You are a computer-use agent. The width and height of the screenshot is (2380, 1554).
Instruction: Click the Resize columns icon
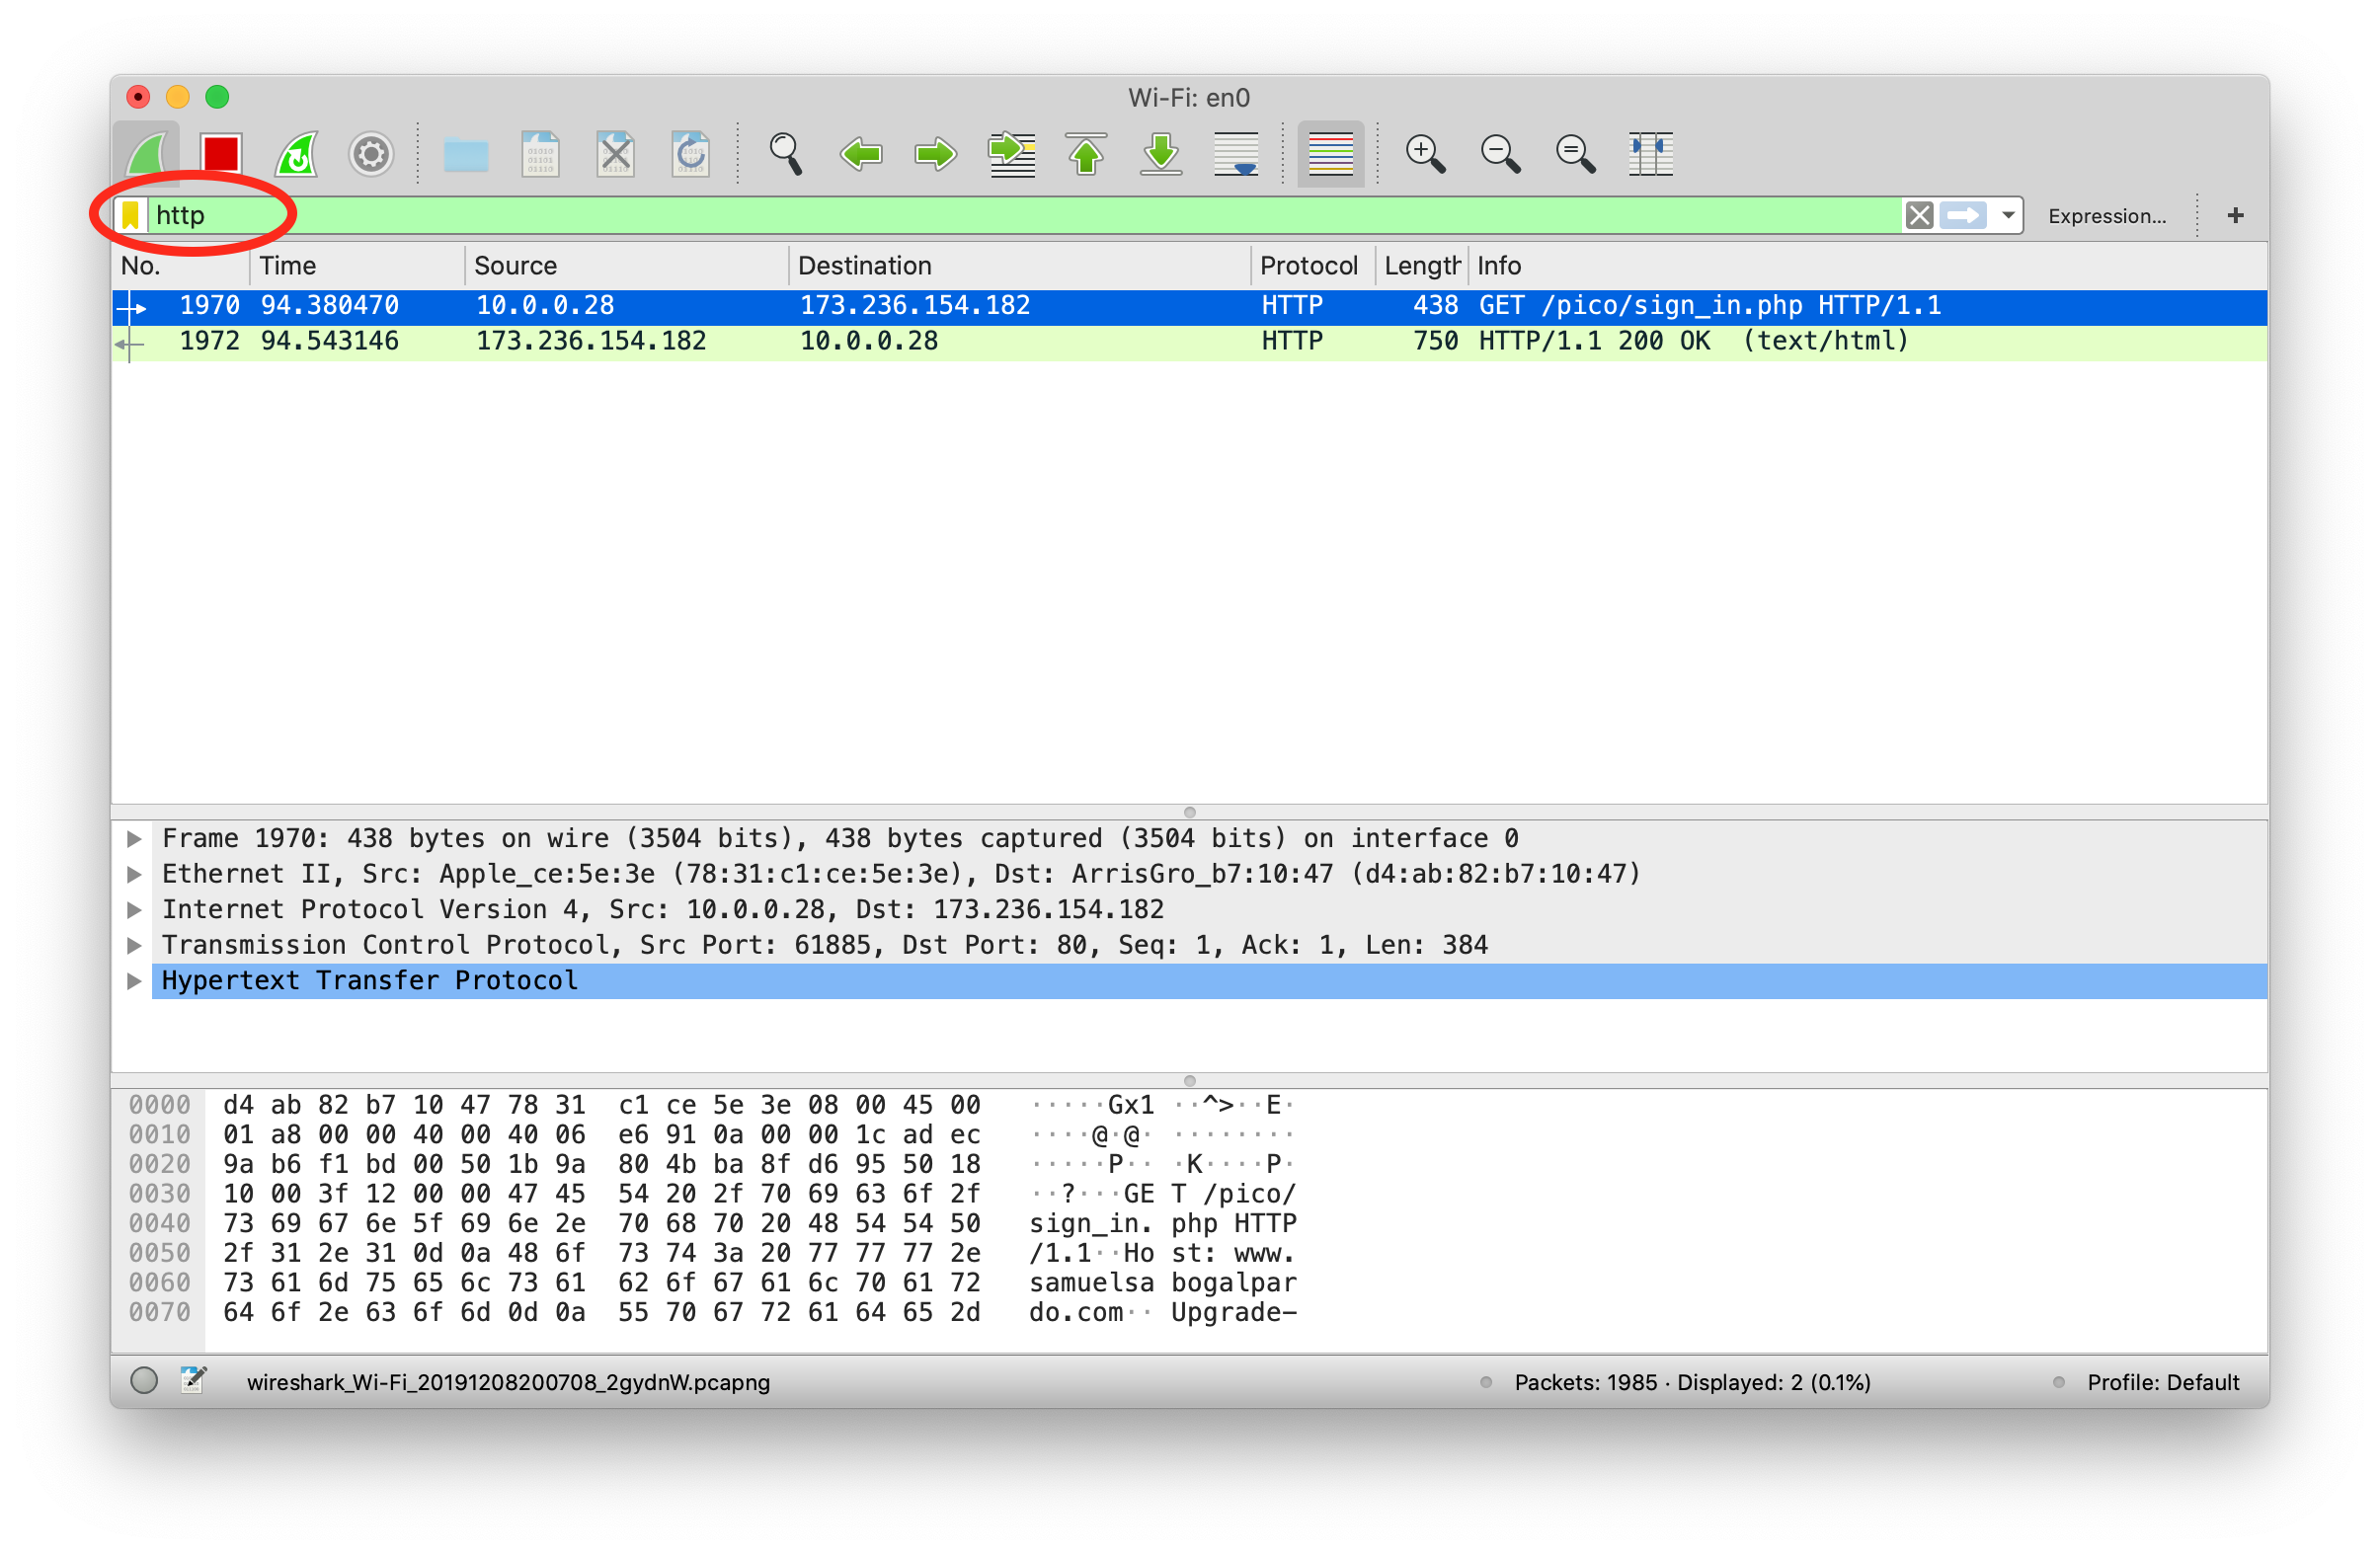click(1650, 154)
